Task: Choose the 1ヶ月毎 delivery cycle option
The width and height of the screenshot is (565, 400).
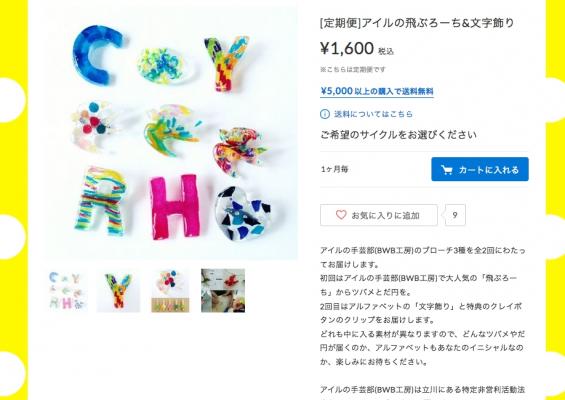Action: [x=335, y=169]
